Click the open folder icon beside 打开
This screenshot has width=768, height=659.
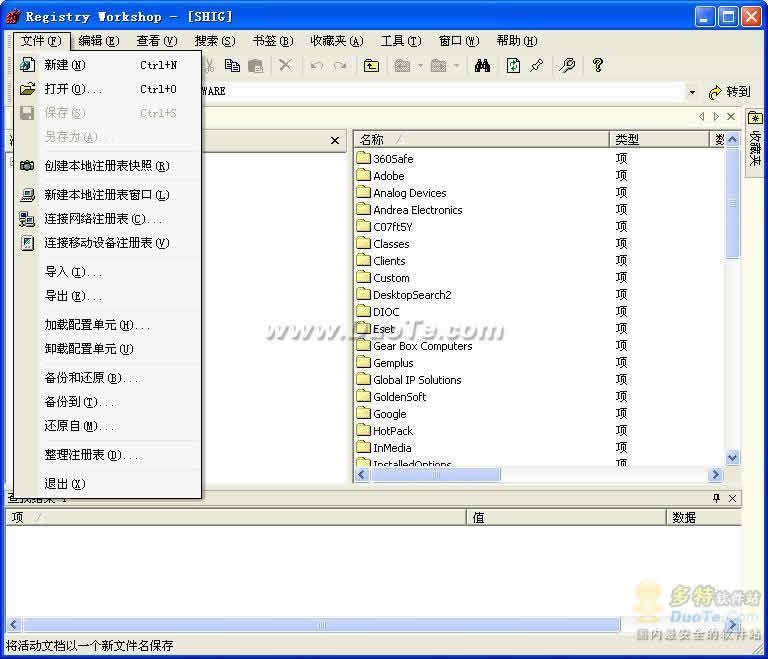click(x=27, y=89)
